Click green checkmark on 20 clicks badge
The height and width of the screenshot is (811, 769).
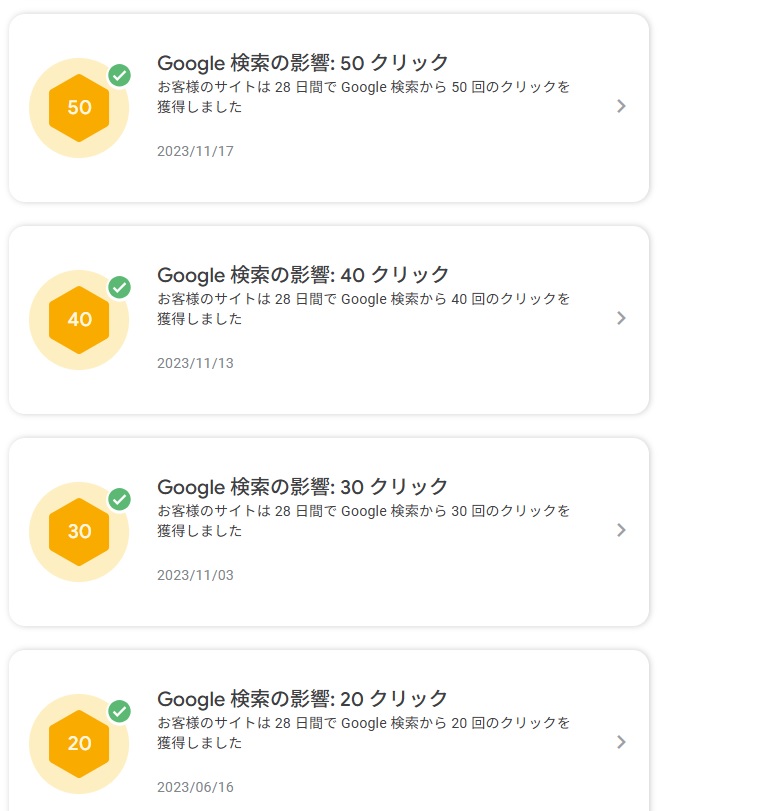119,712
